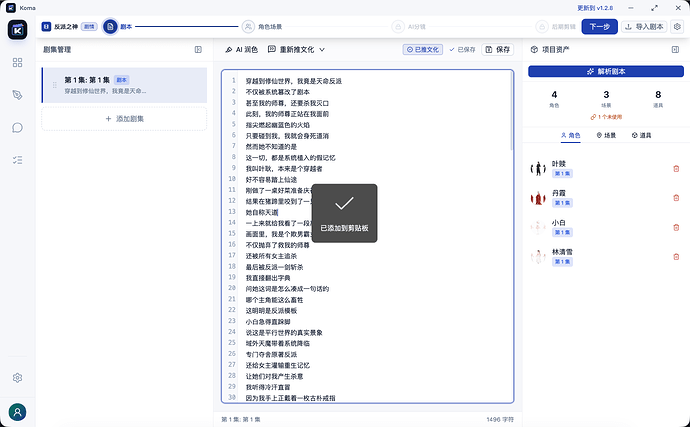Toggle the 已推文化 status chip

point(422,50)
